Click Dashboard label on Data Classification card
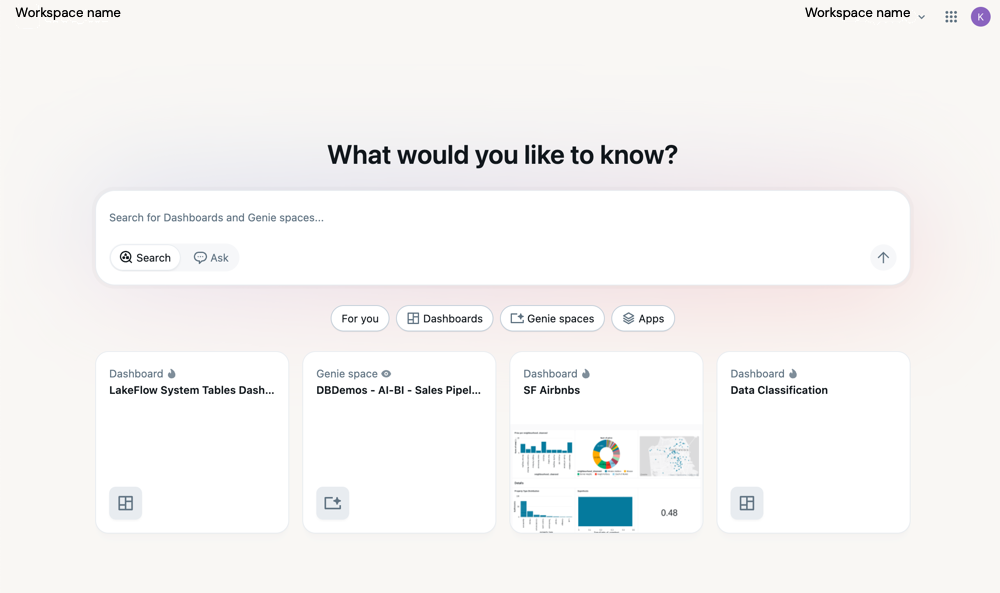Screen dimensions: 1000x593 click(x=757, y=374)
